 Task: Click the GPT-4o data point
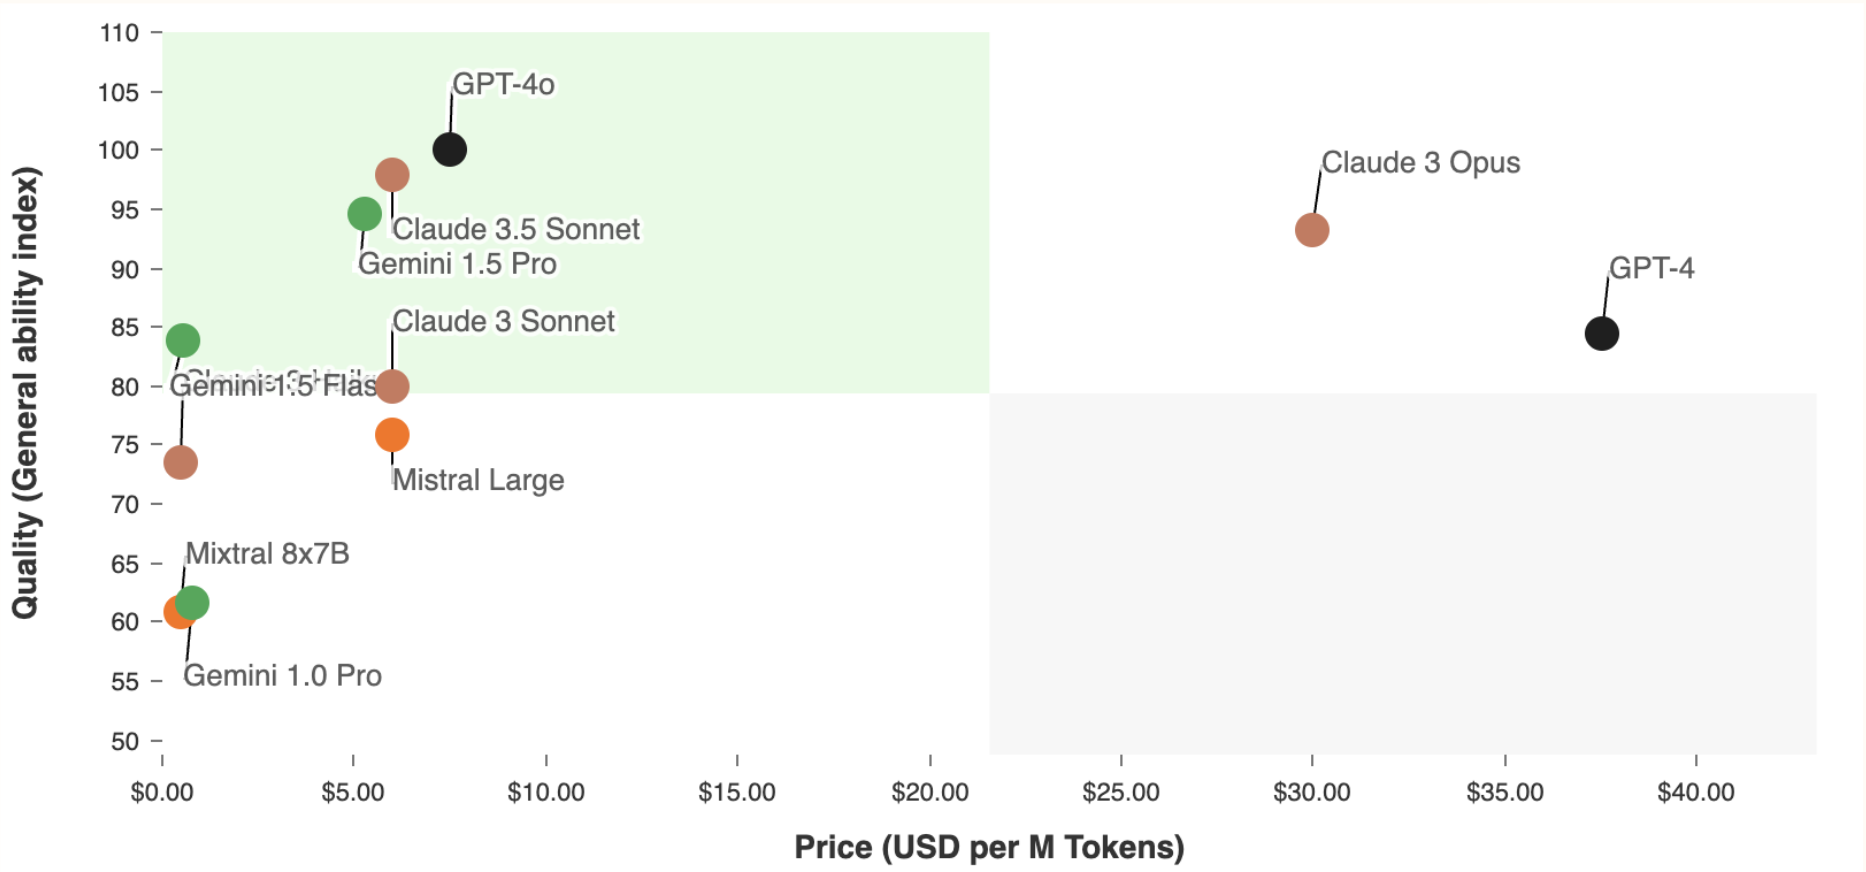coord(449,150)
